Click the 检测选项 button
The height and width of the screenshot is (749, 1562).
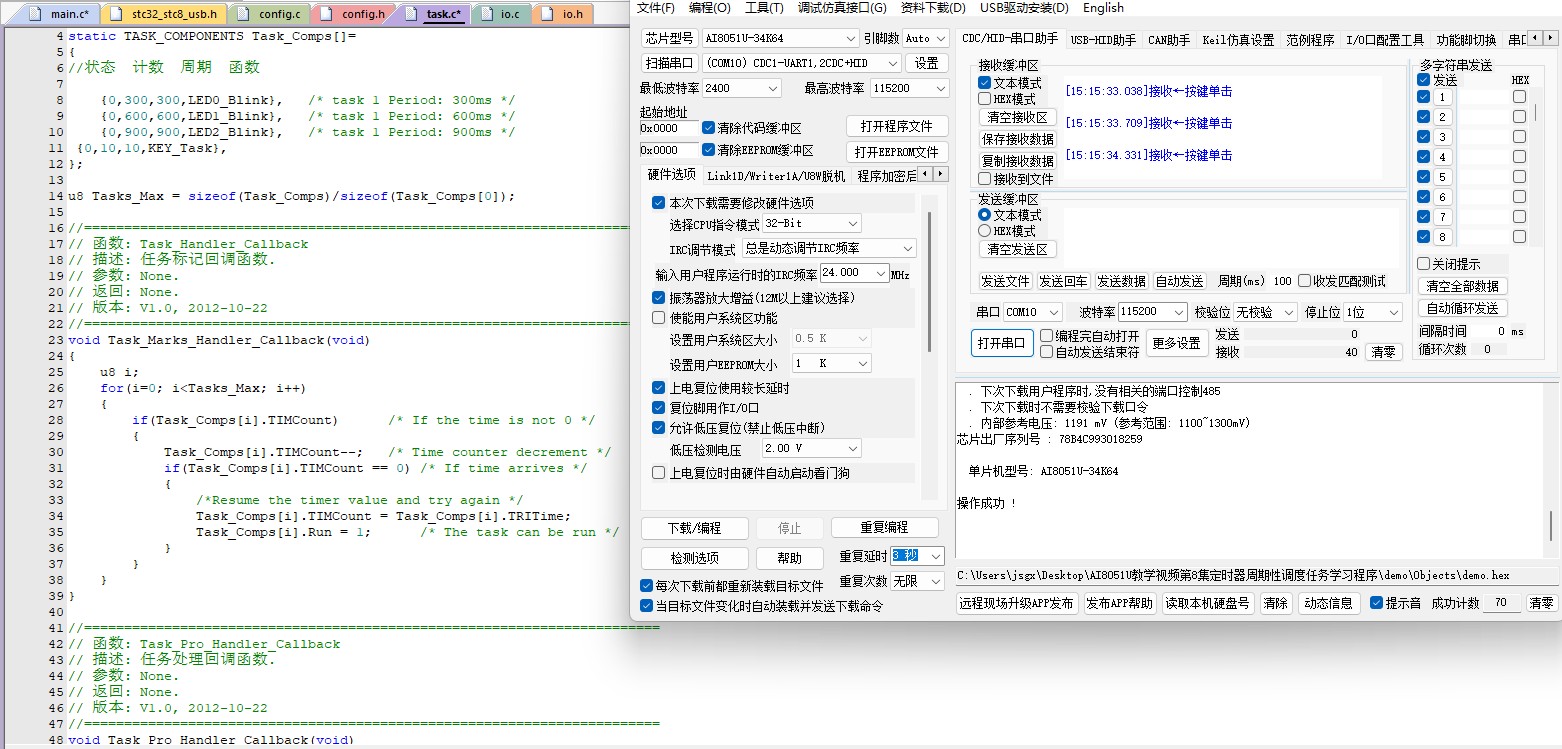[x=694, y=558]
